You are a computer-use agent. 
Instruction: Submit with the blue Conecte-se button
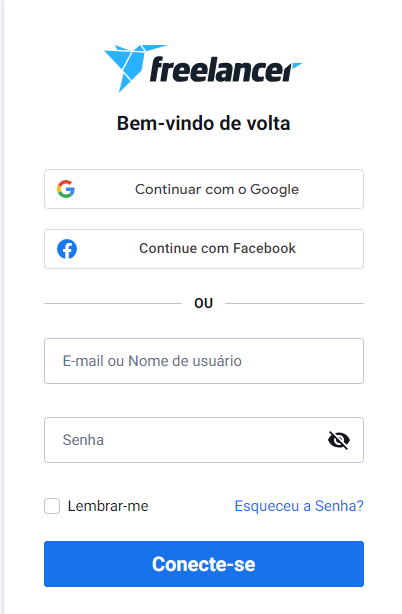204,564
